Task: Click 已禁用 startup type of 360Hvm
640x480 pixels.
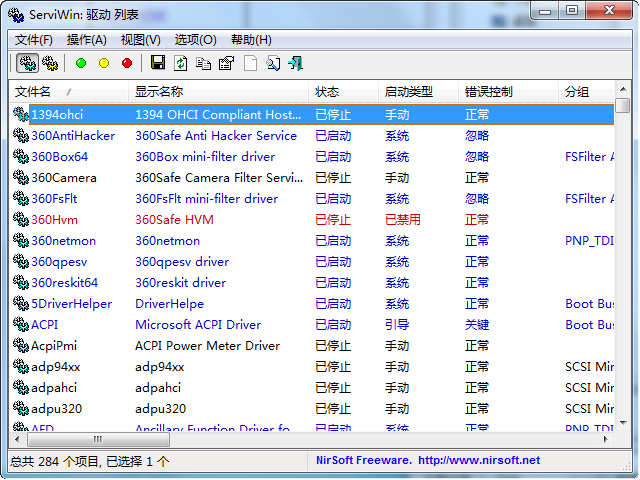Action: coord(403,220)
